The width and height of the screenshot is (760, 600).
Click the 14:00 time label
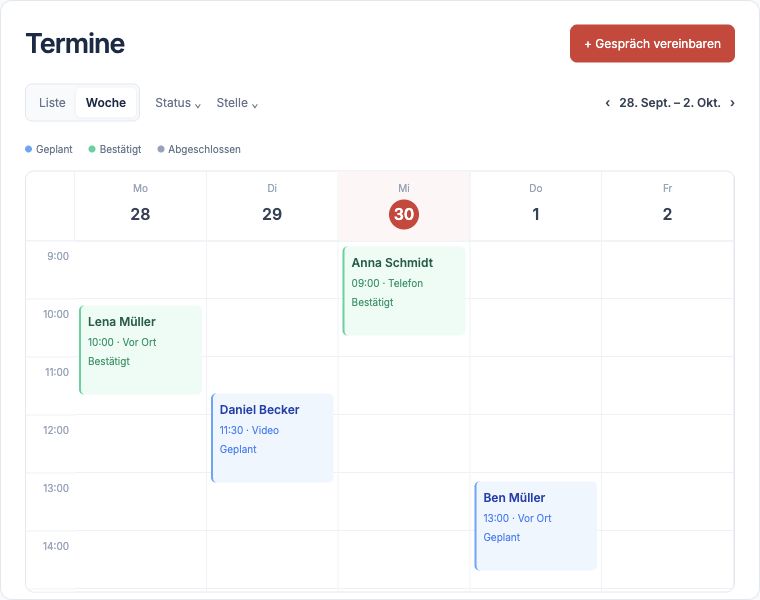[x=56, y=546]
